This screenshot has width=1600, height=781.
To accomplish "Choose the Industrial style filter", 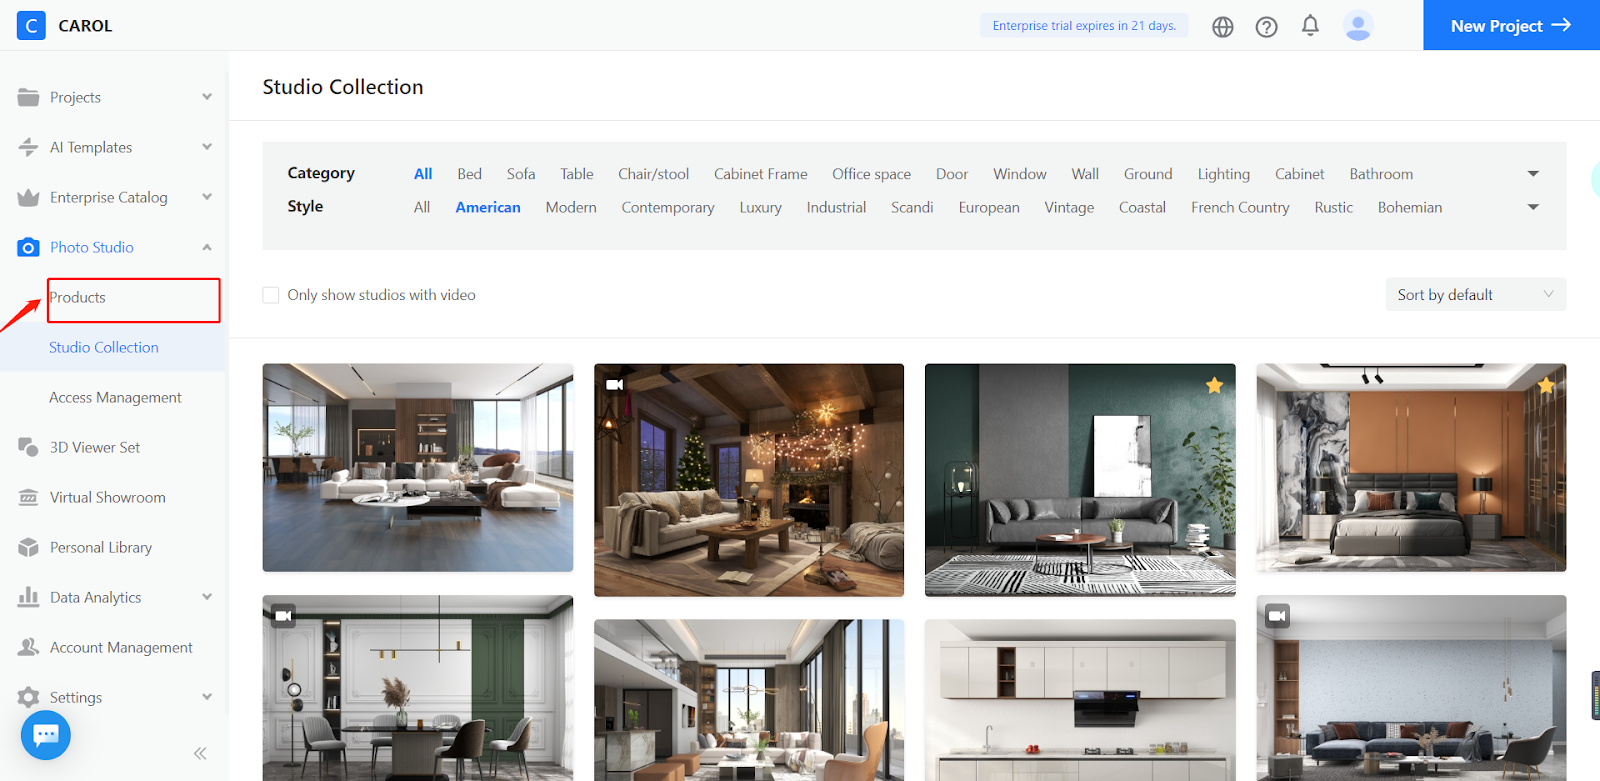I will (836, 207).
